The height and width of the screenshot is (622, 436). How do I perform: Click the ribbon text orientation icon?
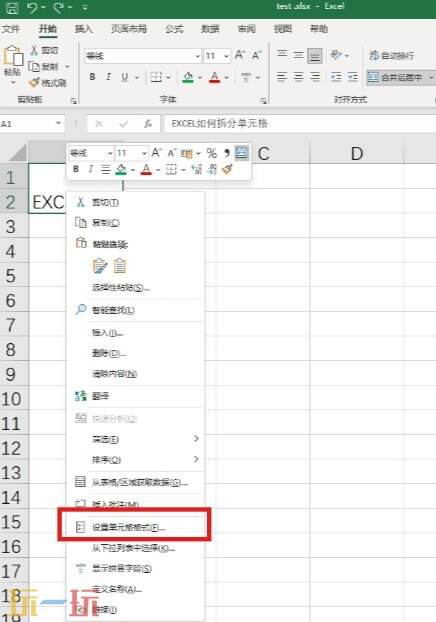pos(336,55)
